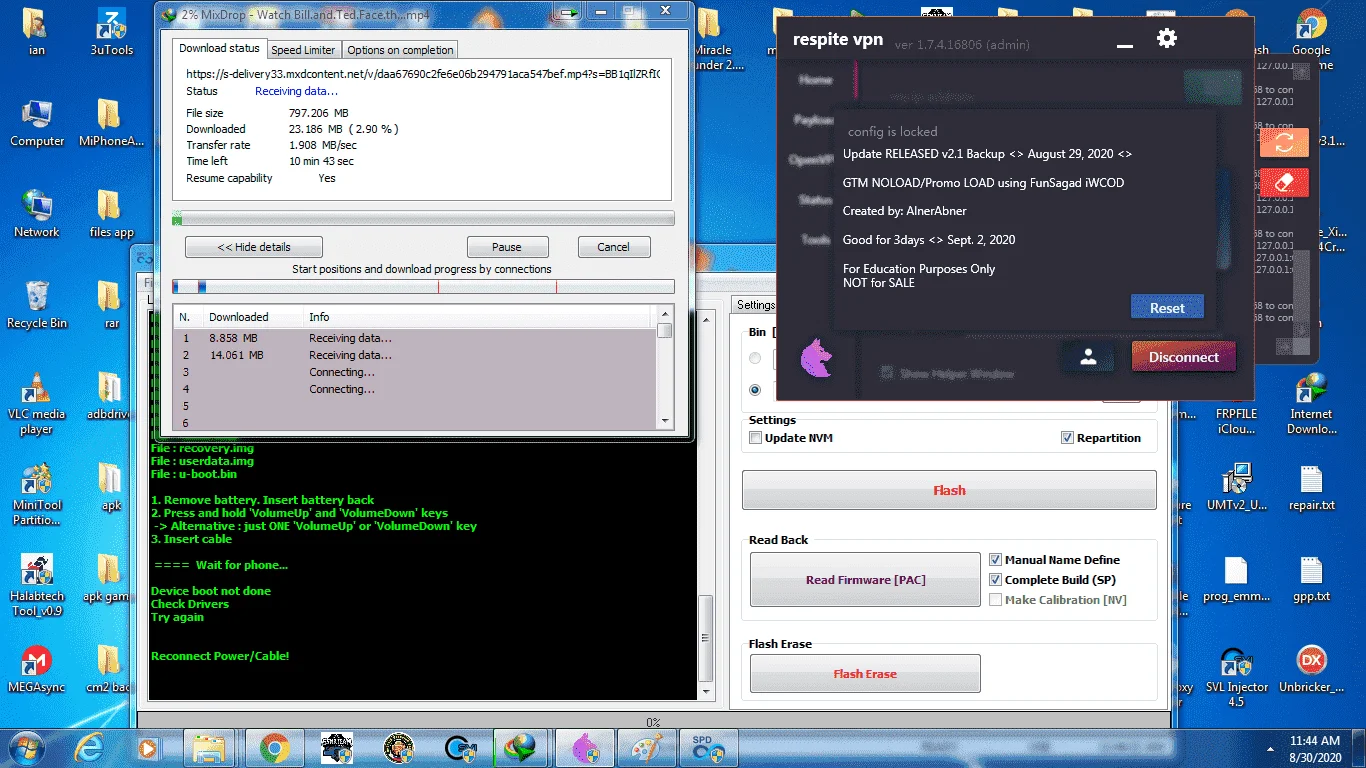Click the purple wolf logo in respite vpn
The width and height of the screenshot is (1366, 768).
817,356
